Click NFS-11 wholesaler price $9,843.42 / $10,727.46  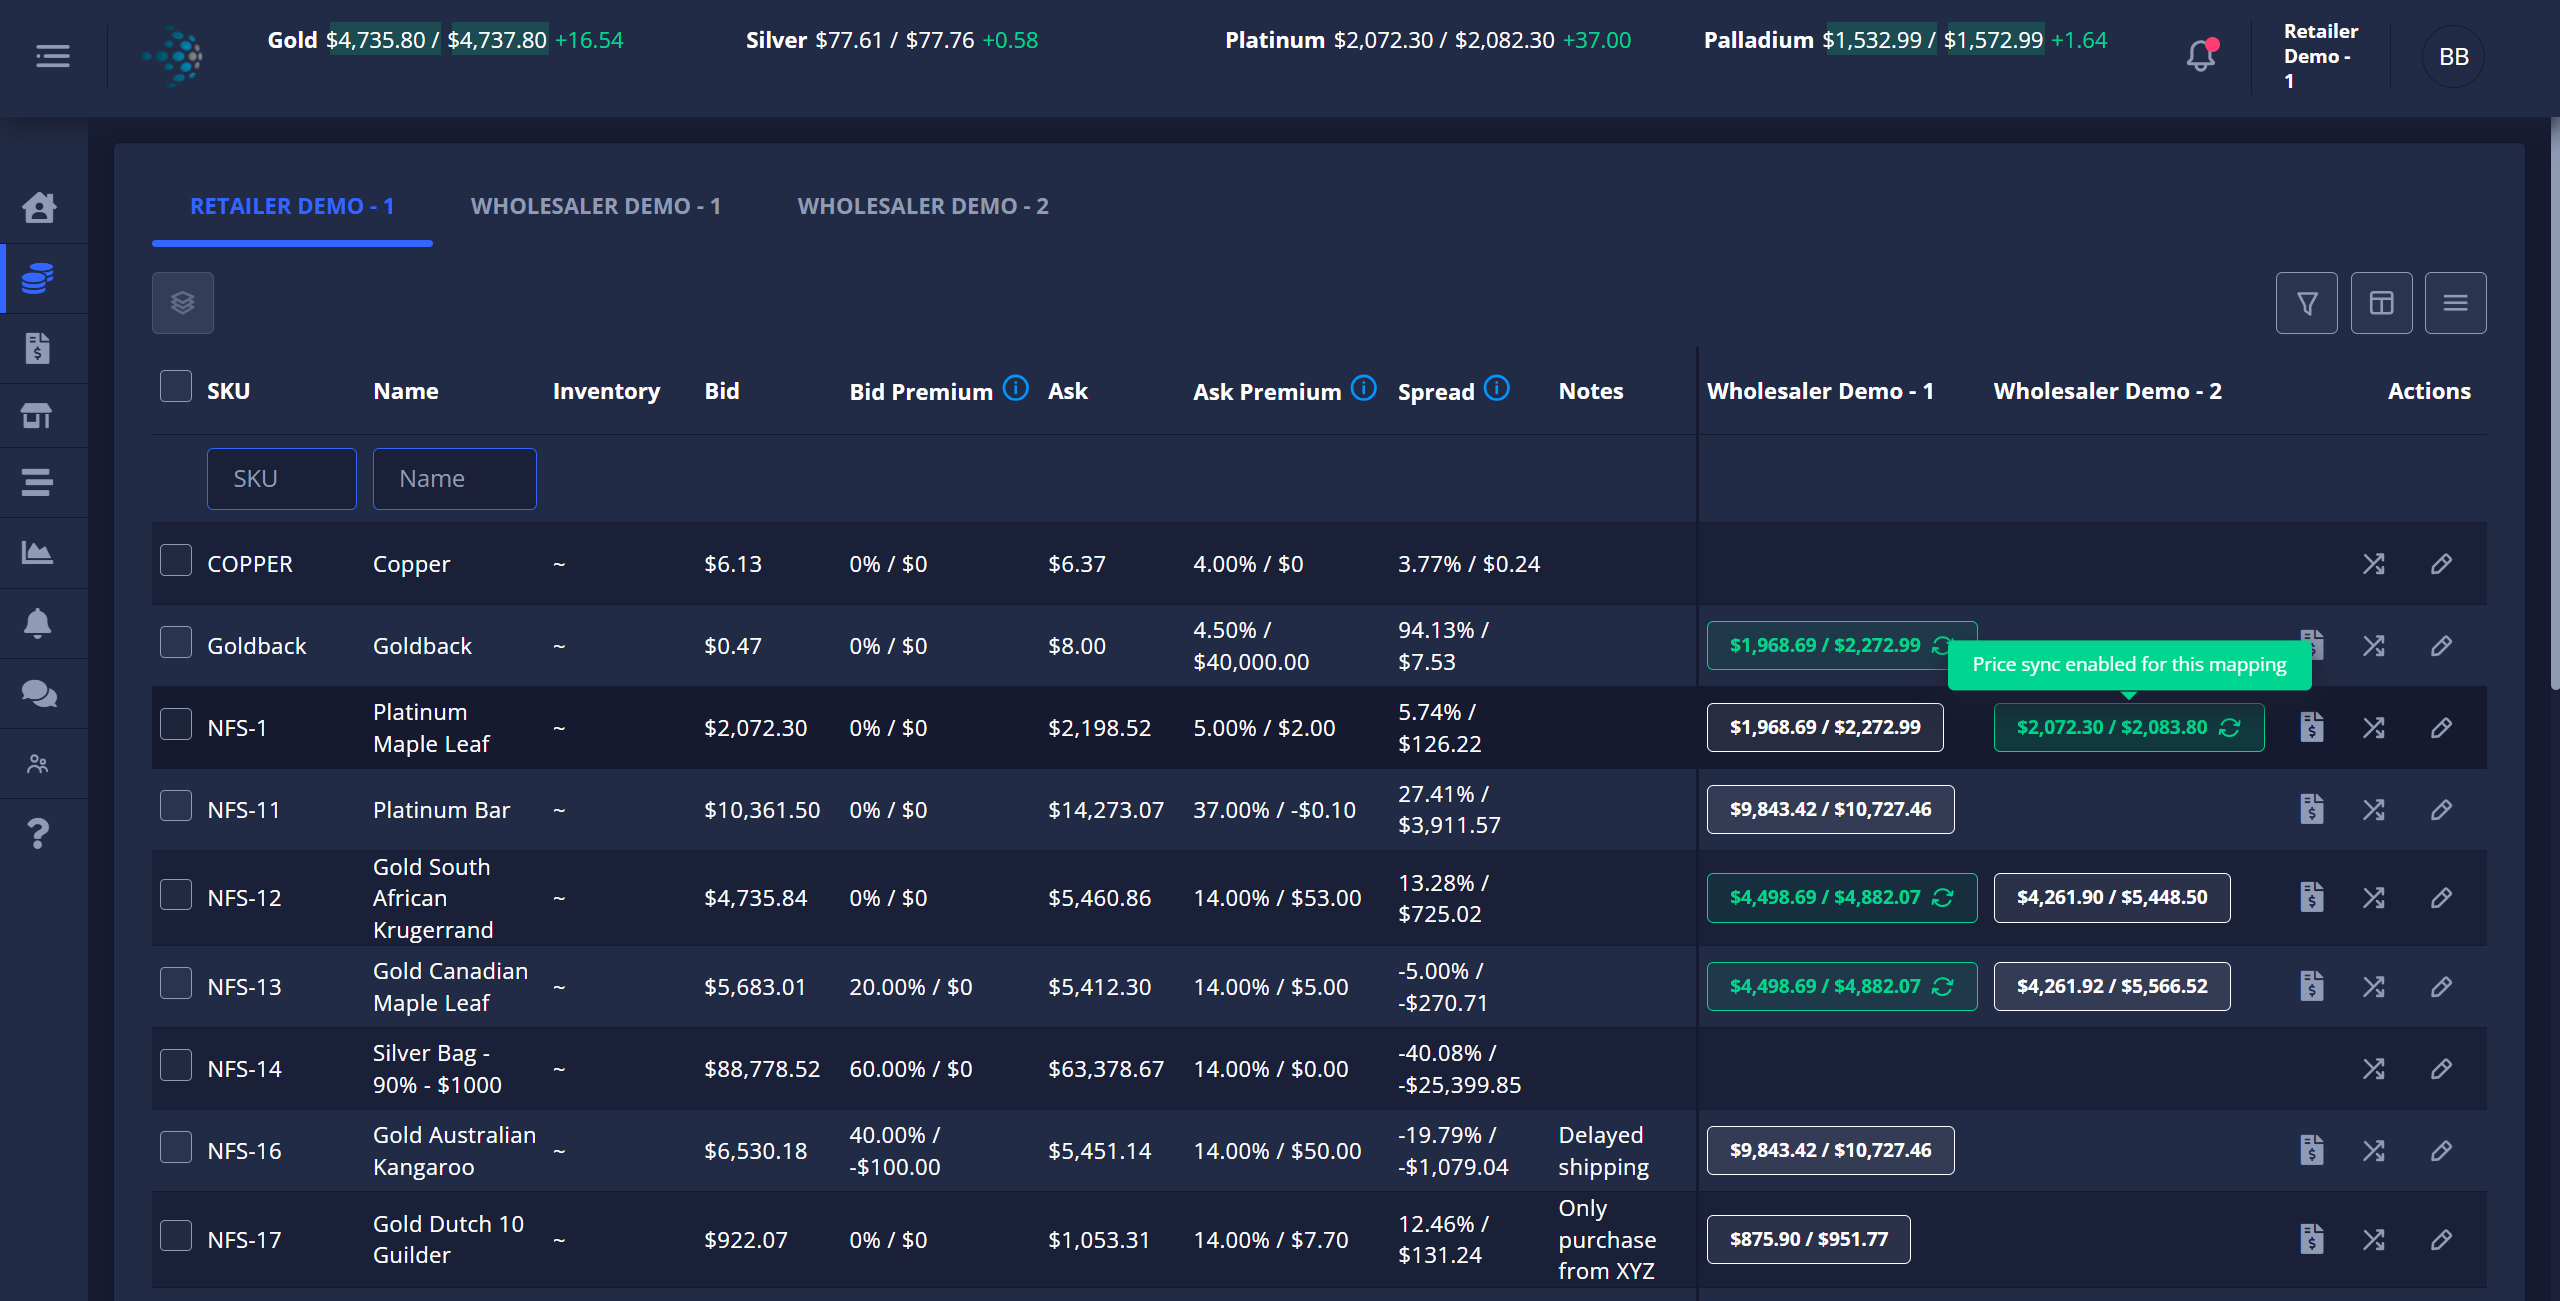click(x=1830, y=809)
